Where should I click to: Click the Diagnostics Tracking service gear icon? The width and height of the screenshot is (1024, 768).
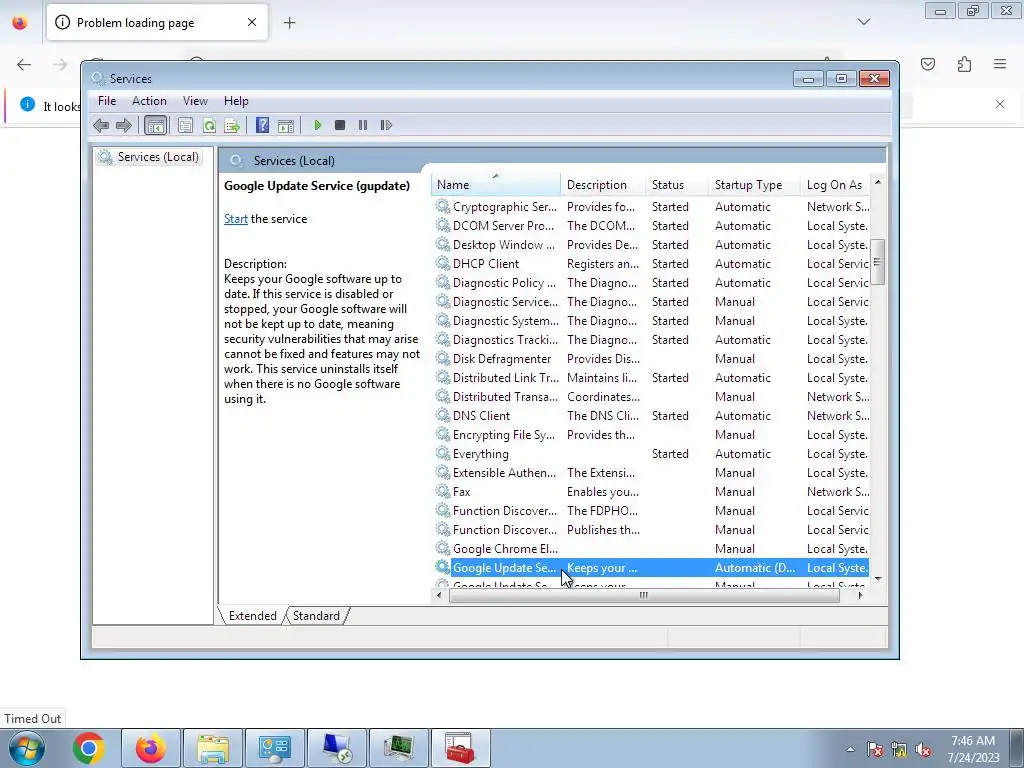(x=443, y=339)
